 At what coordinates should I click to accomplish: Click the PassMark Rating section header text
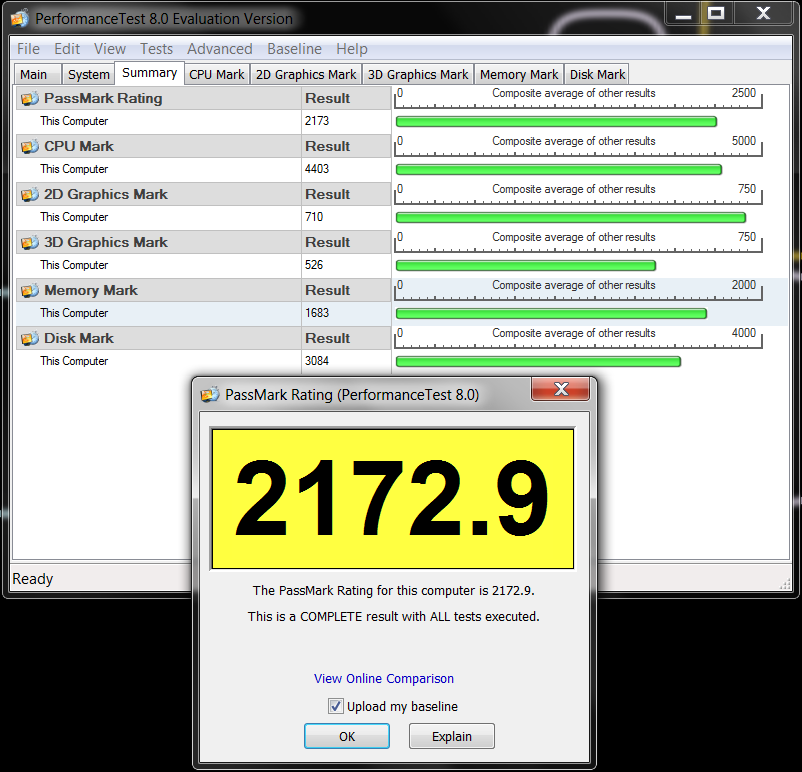coord(103,98)
